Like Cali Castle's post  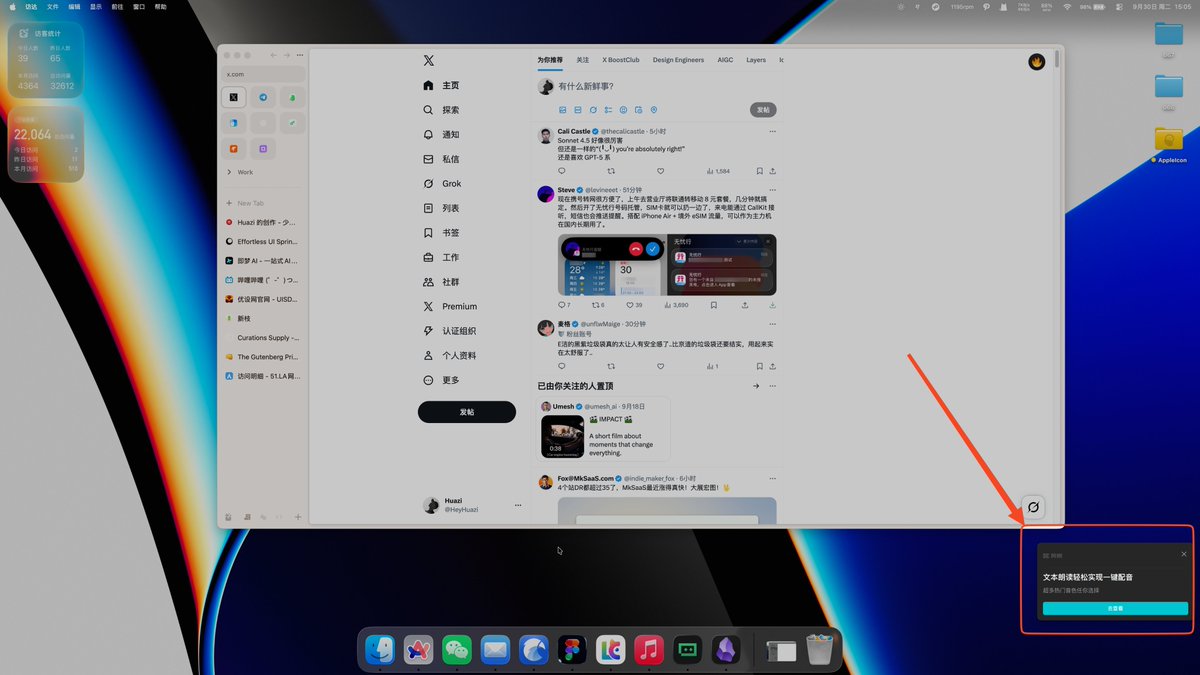[x=660, y=171]
